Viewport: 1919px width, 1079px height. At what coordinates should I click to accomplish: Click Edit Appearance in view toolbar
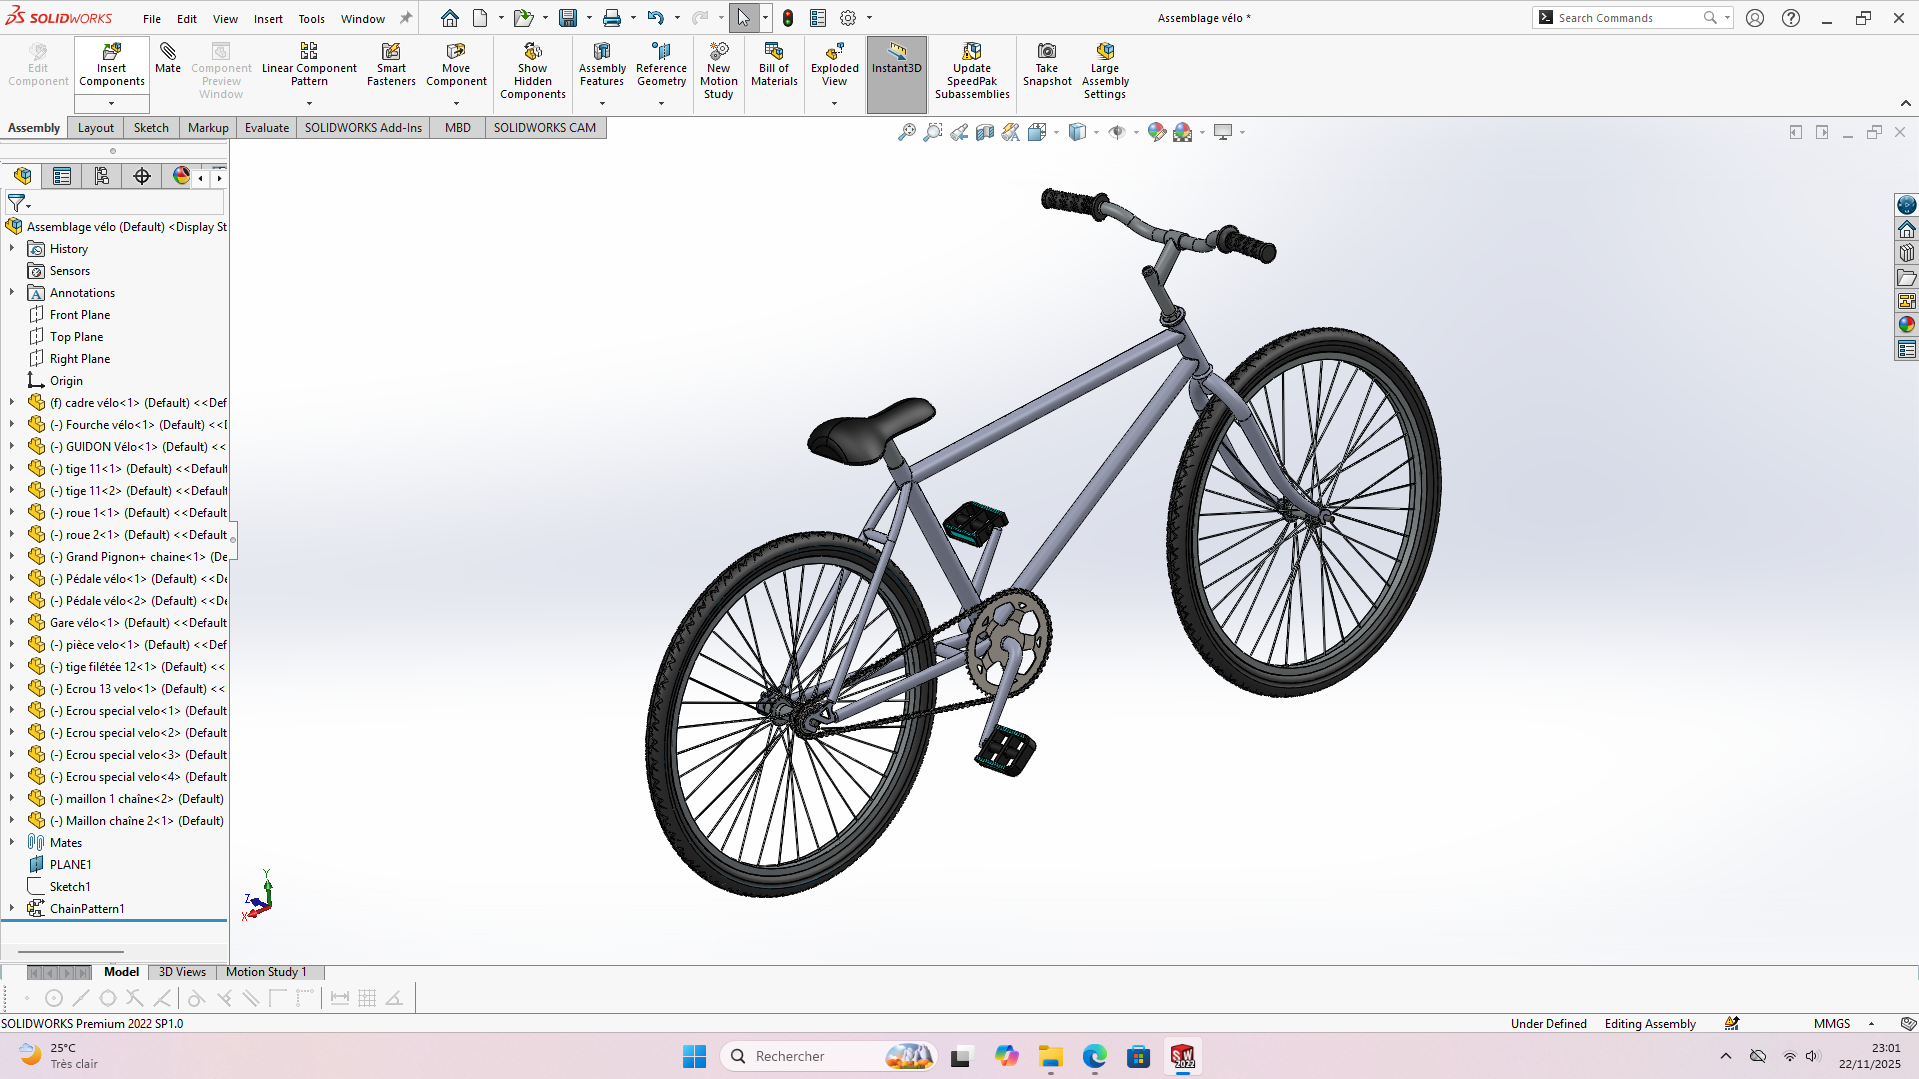(x=1156, y=132)
